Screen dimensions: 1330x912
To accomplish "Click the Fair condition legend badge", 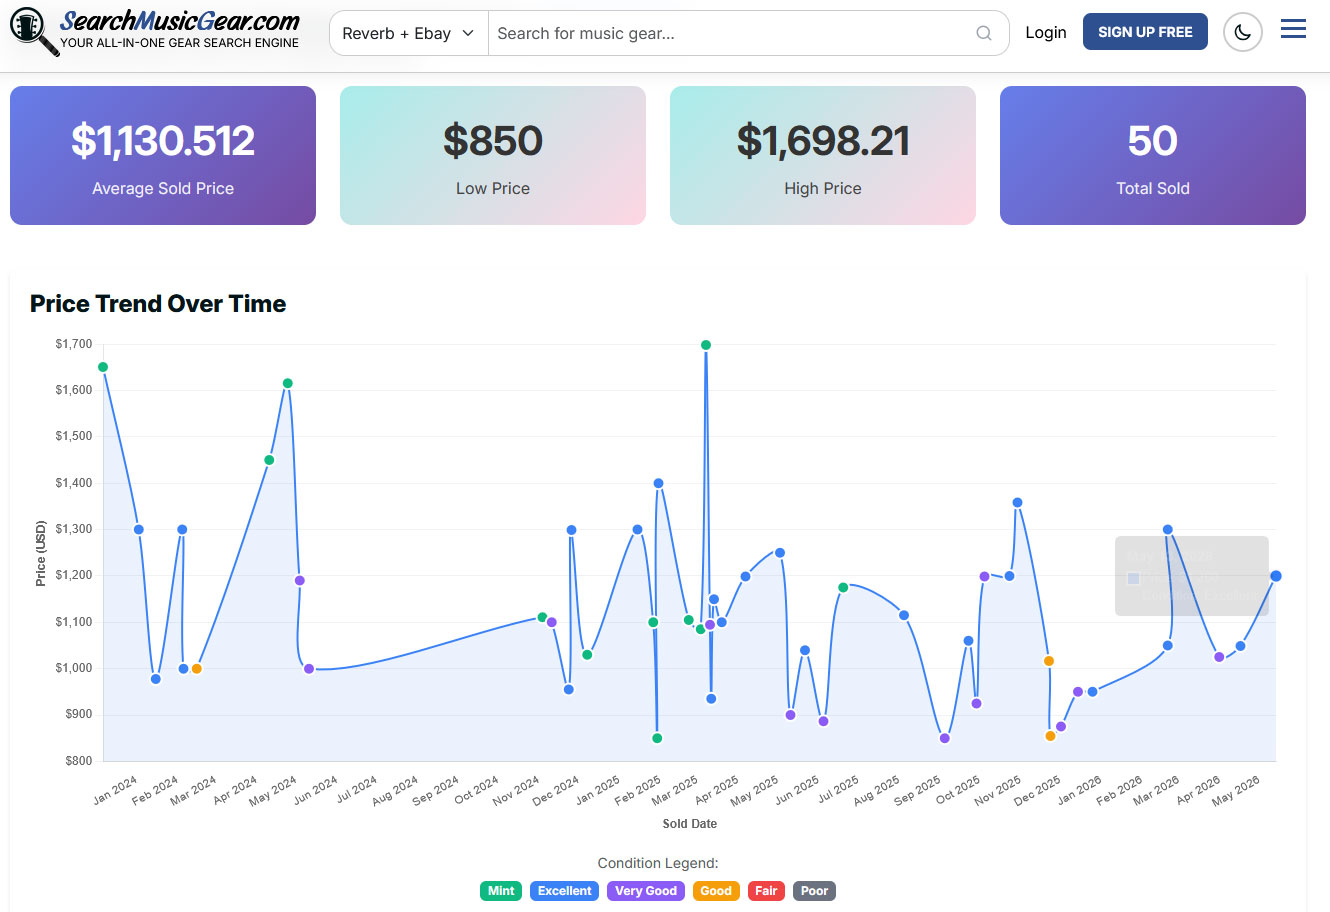I will coord(766,891).
